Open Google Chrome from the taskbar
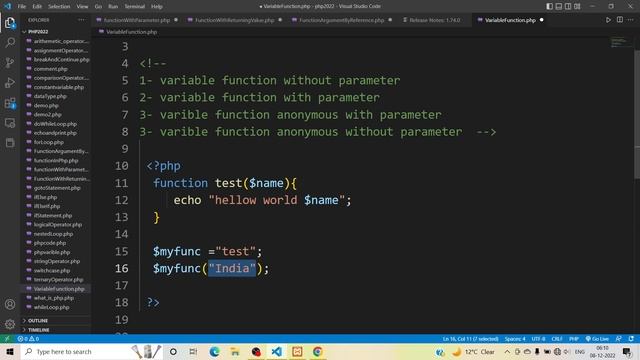 318,351
